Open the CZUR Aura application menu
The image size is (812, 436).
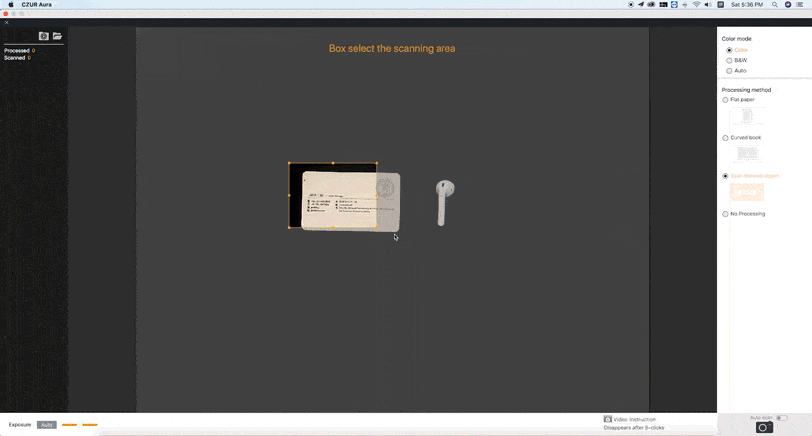tap(36, 5)
